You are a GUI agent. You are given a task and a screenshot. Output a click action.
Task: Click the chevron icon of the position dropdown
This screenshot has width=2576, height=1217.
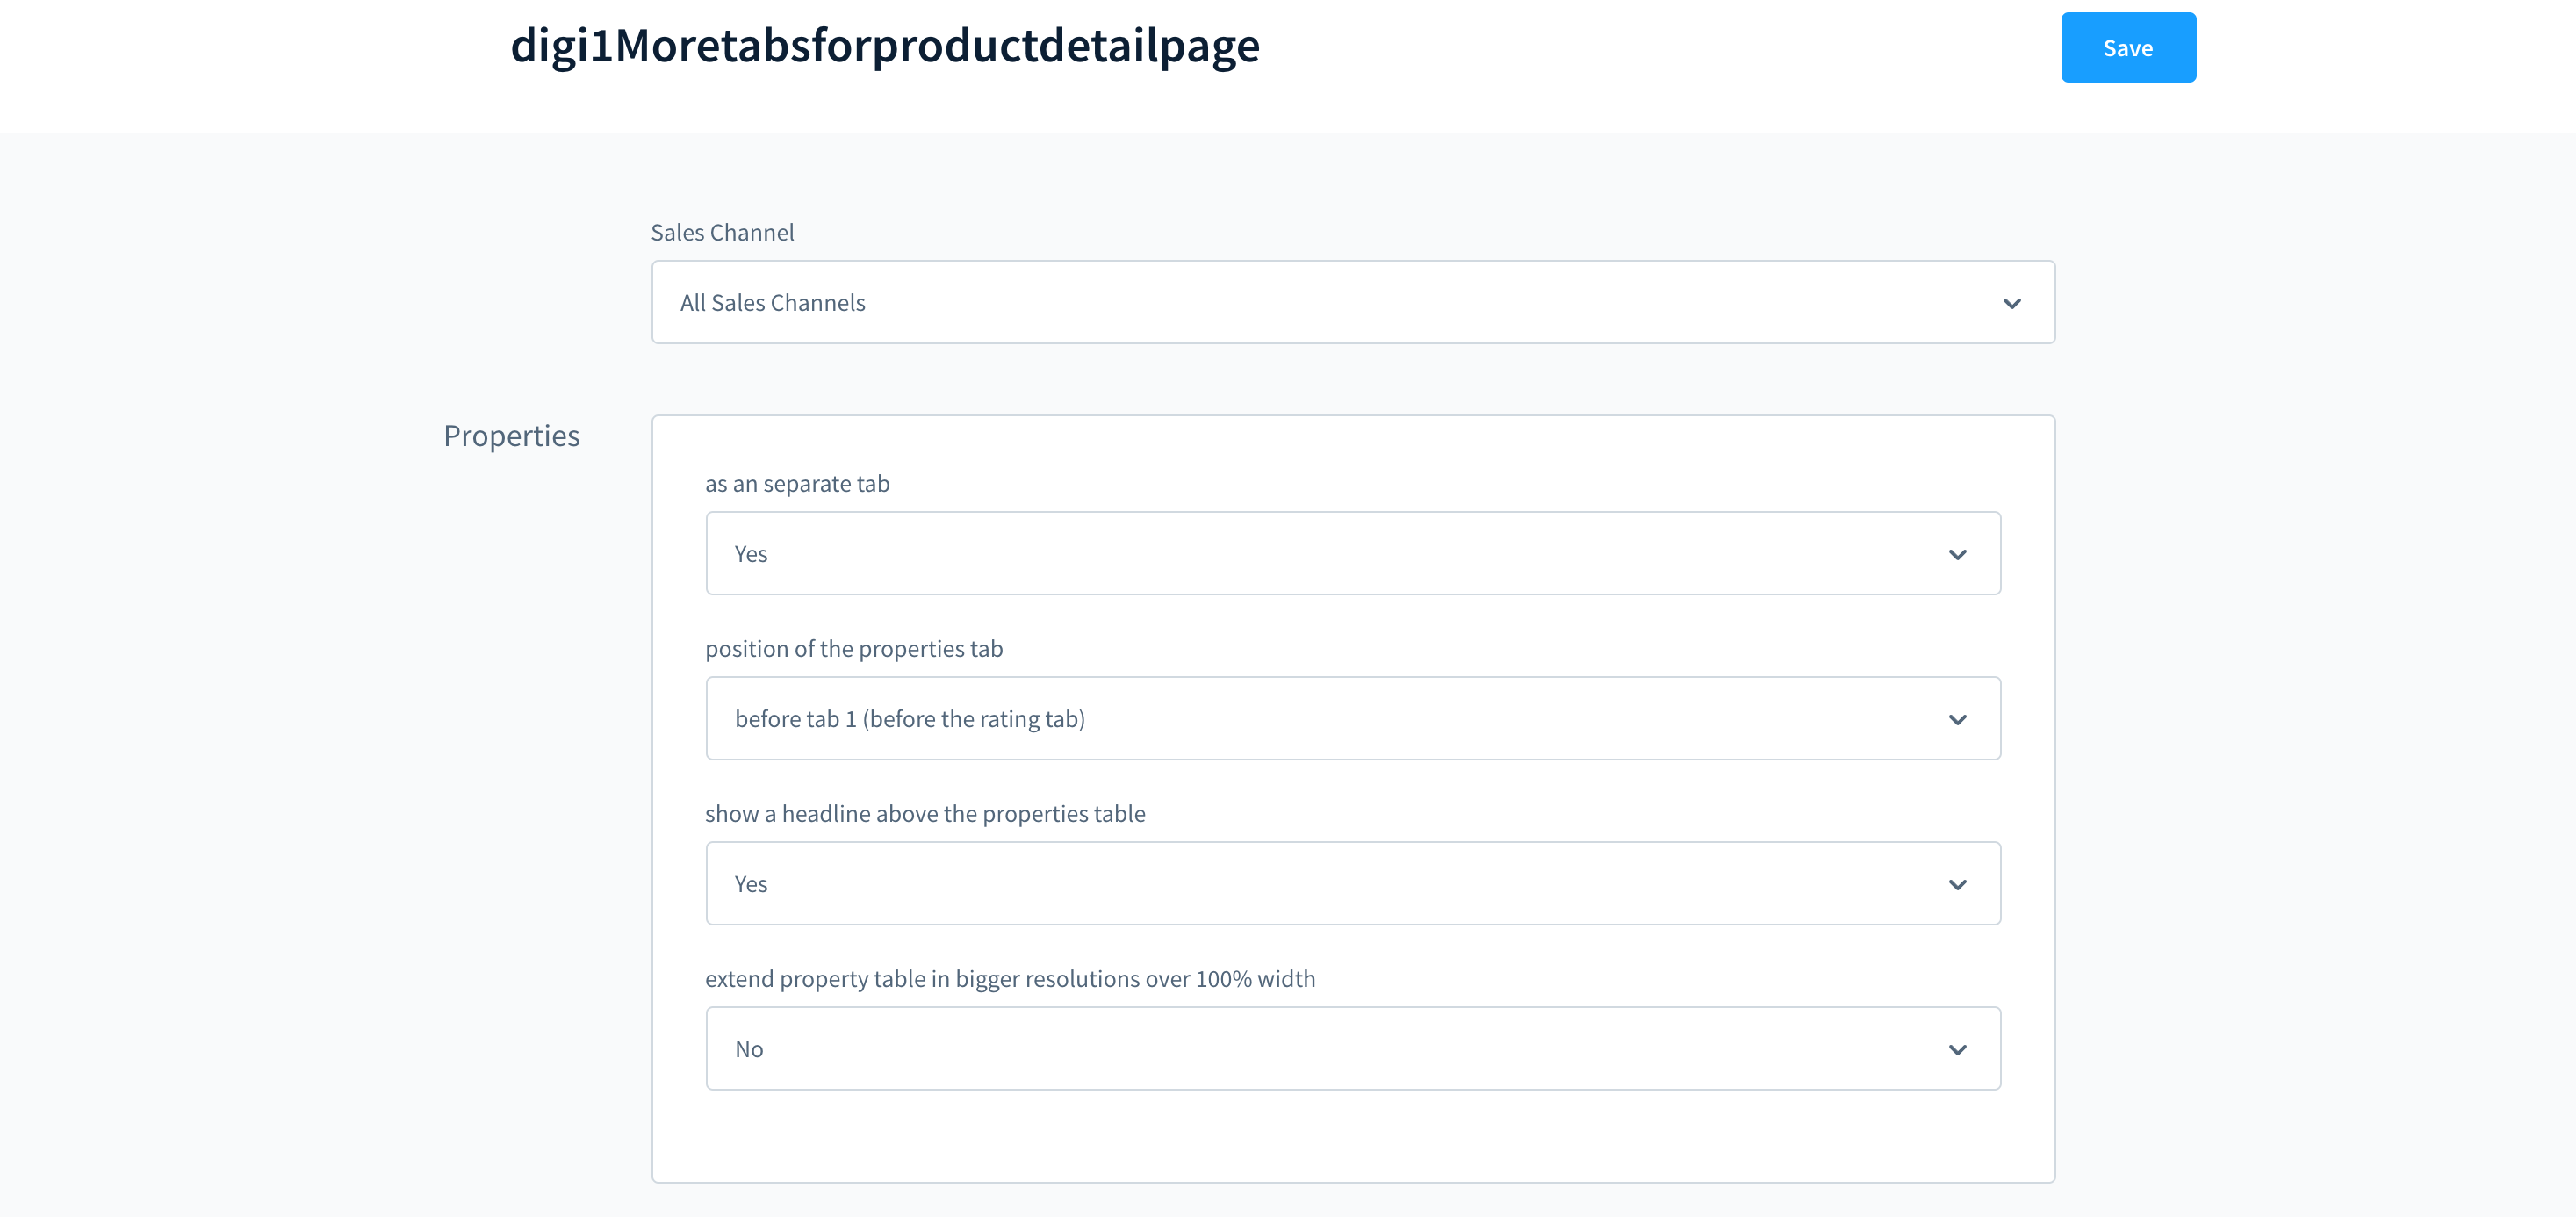(1957, 719)
